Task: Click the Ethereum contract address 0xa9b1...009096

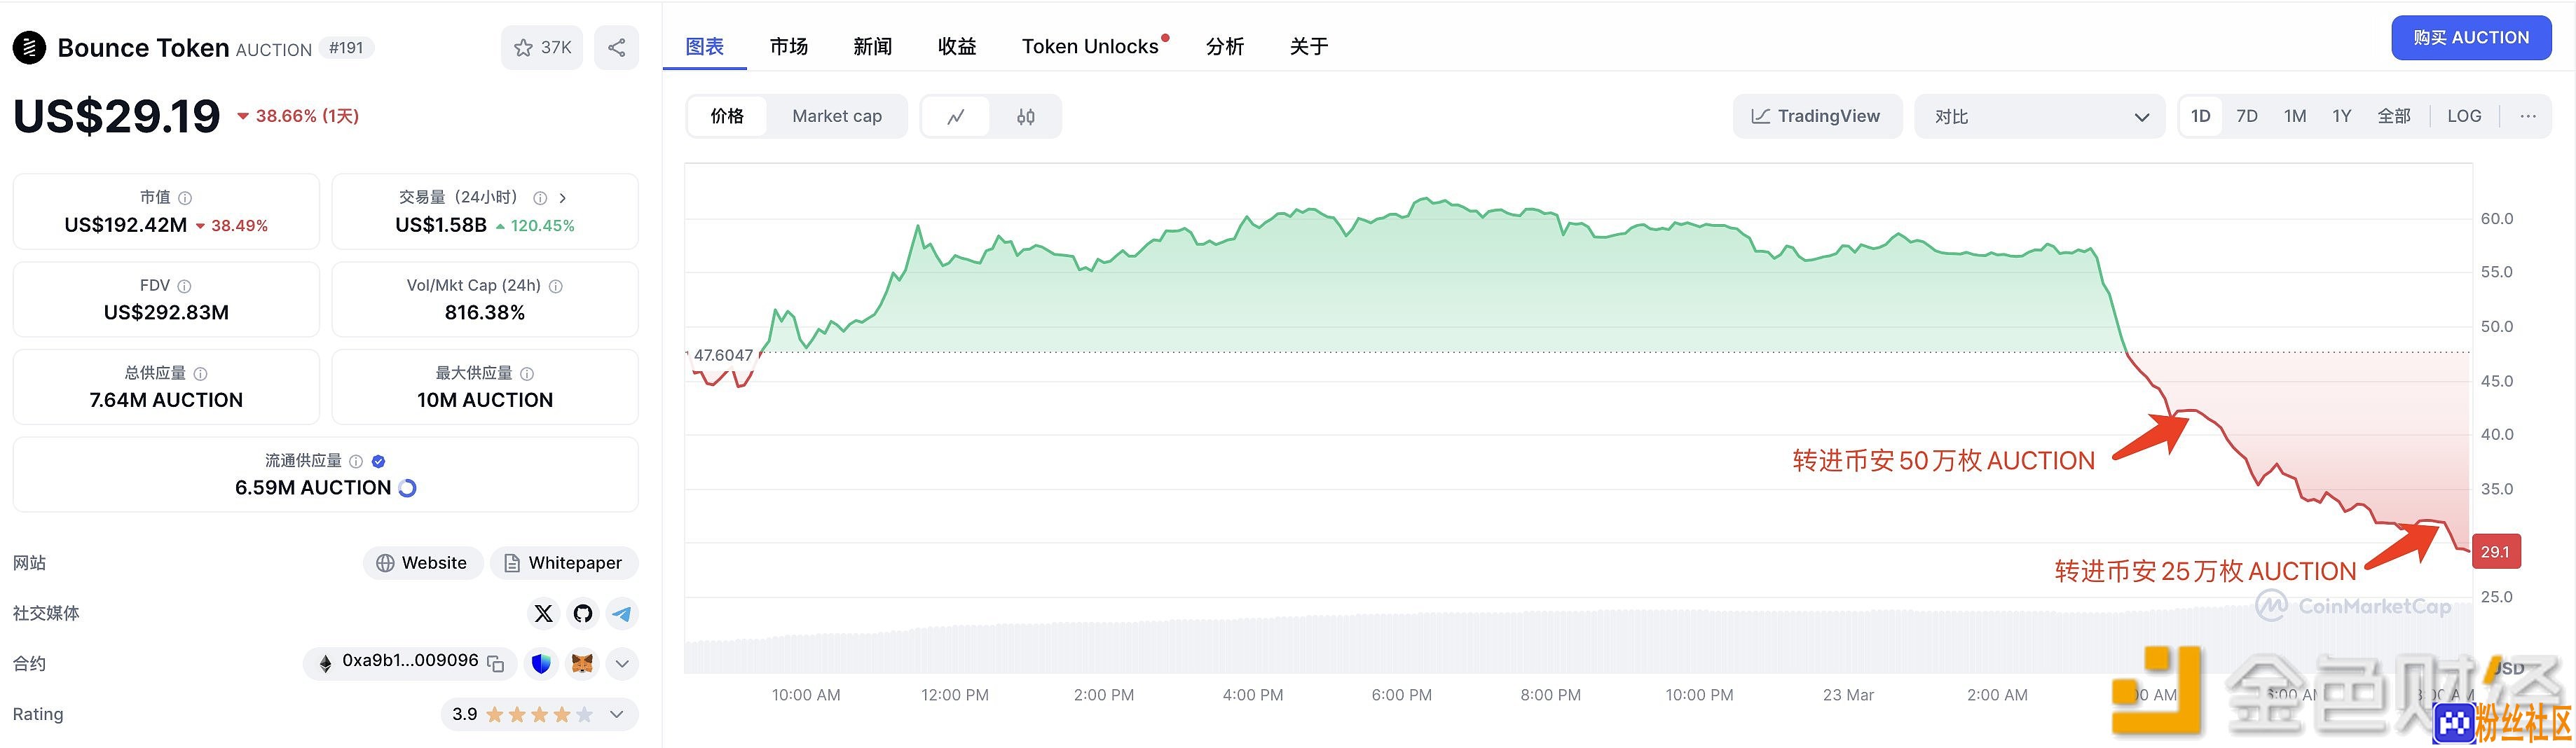Action: click(x=410, y=661)
